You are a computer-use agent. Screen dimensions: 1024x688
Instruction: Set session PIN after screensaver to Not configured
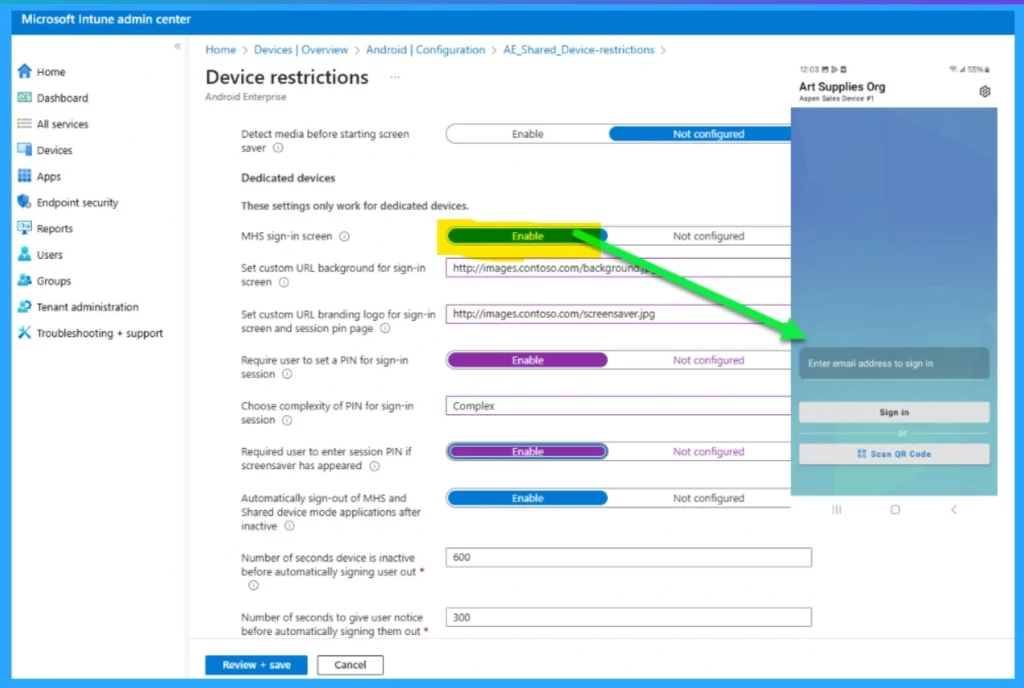tap(709, 451)
